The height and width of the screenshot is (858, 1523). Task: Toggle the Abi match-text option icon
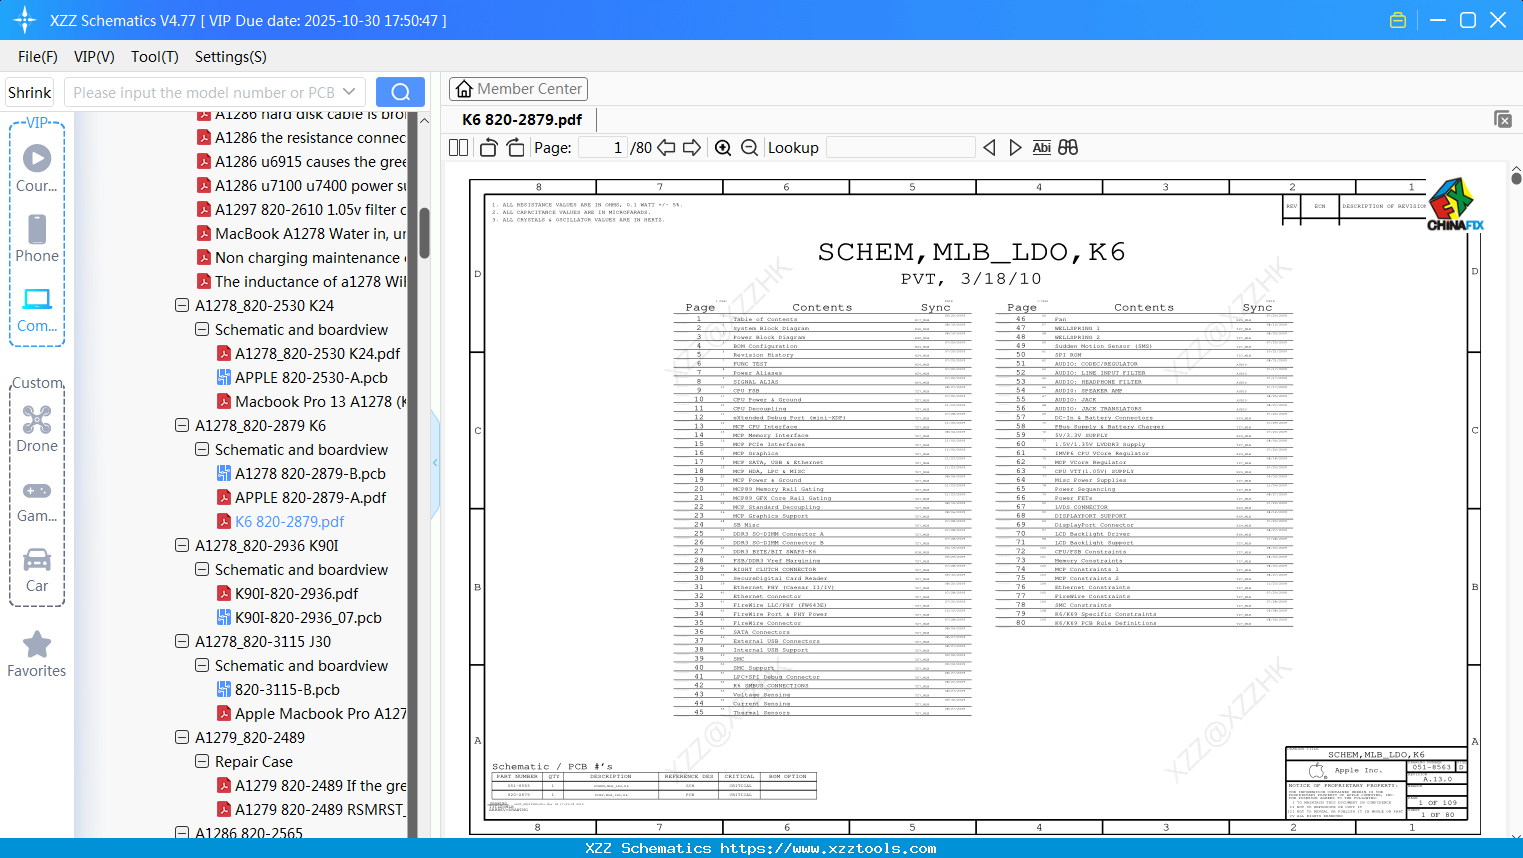coord(1042,148)
